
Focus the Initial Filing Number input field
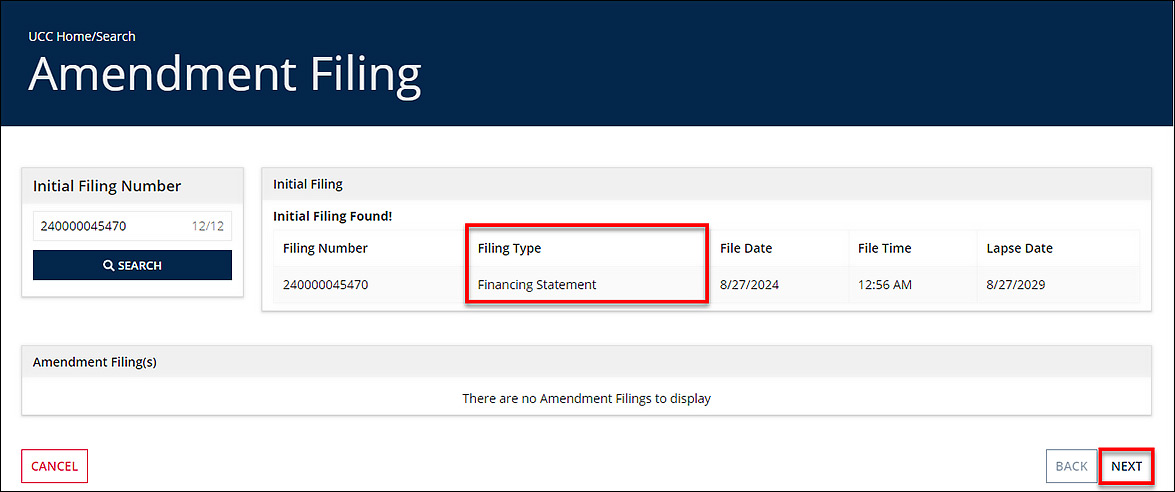[110, 226]
